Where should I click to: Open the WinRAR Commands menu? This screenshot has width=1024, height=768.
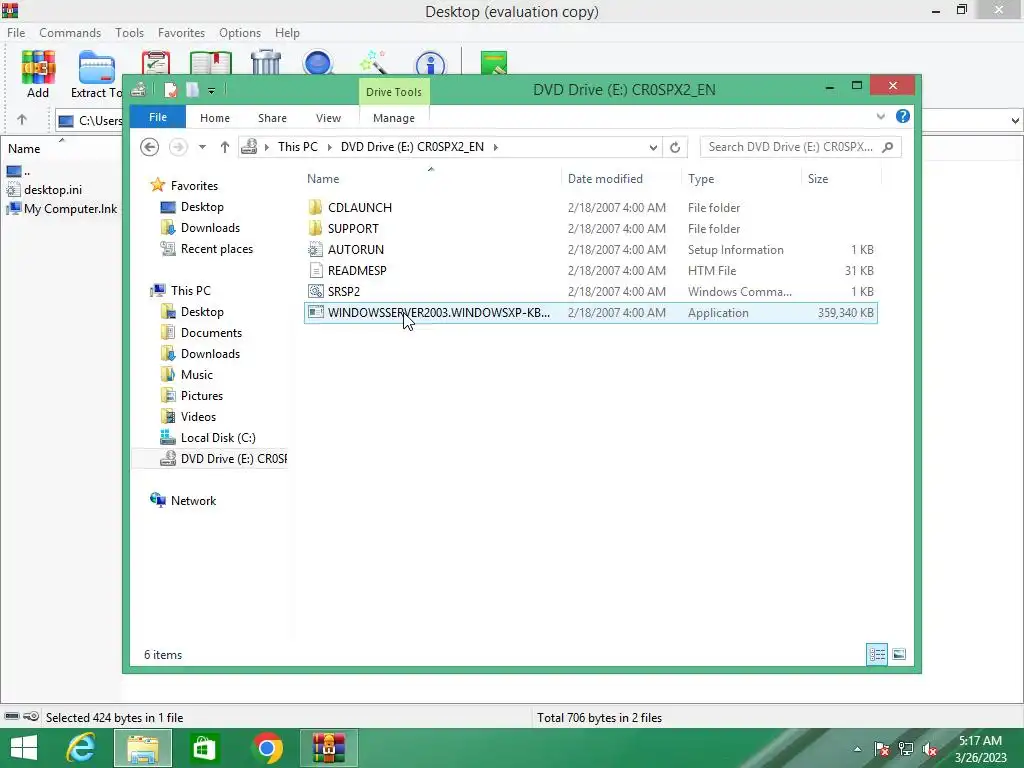pyautogui.click(x=70, y=33)
